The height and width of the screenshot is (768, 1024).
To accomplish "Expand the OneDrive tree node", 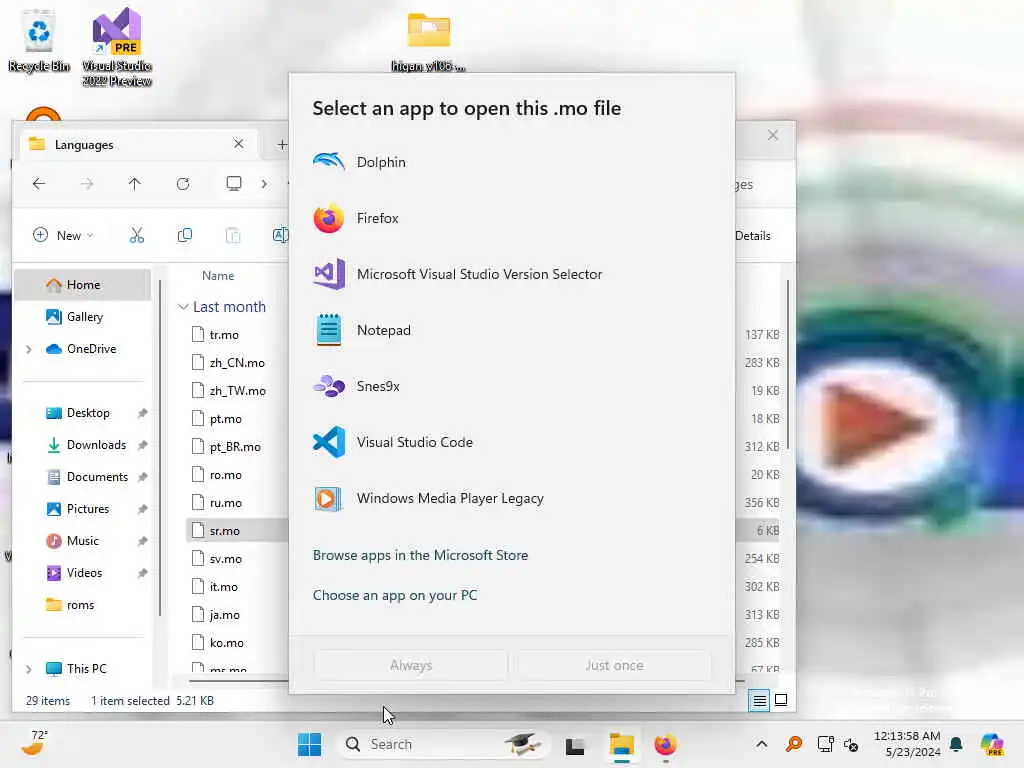I will point(29,349).
